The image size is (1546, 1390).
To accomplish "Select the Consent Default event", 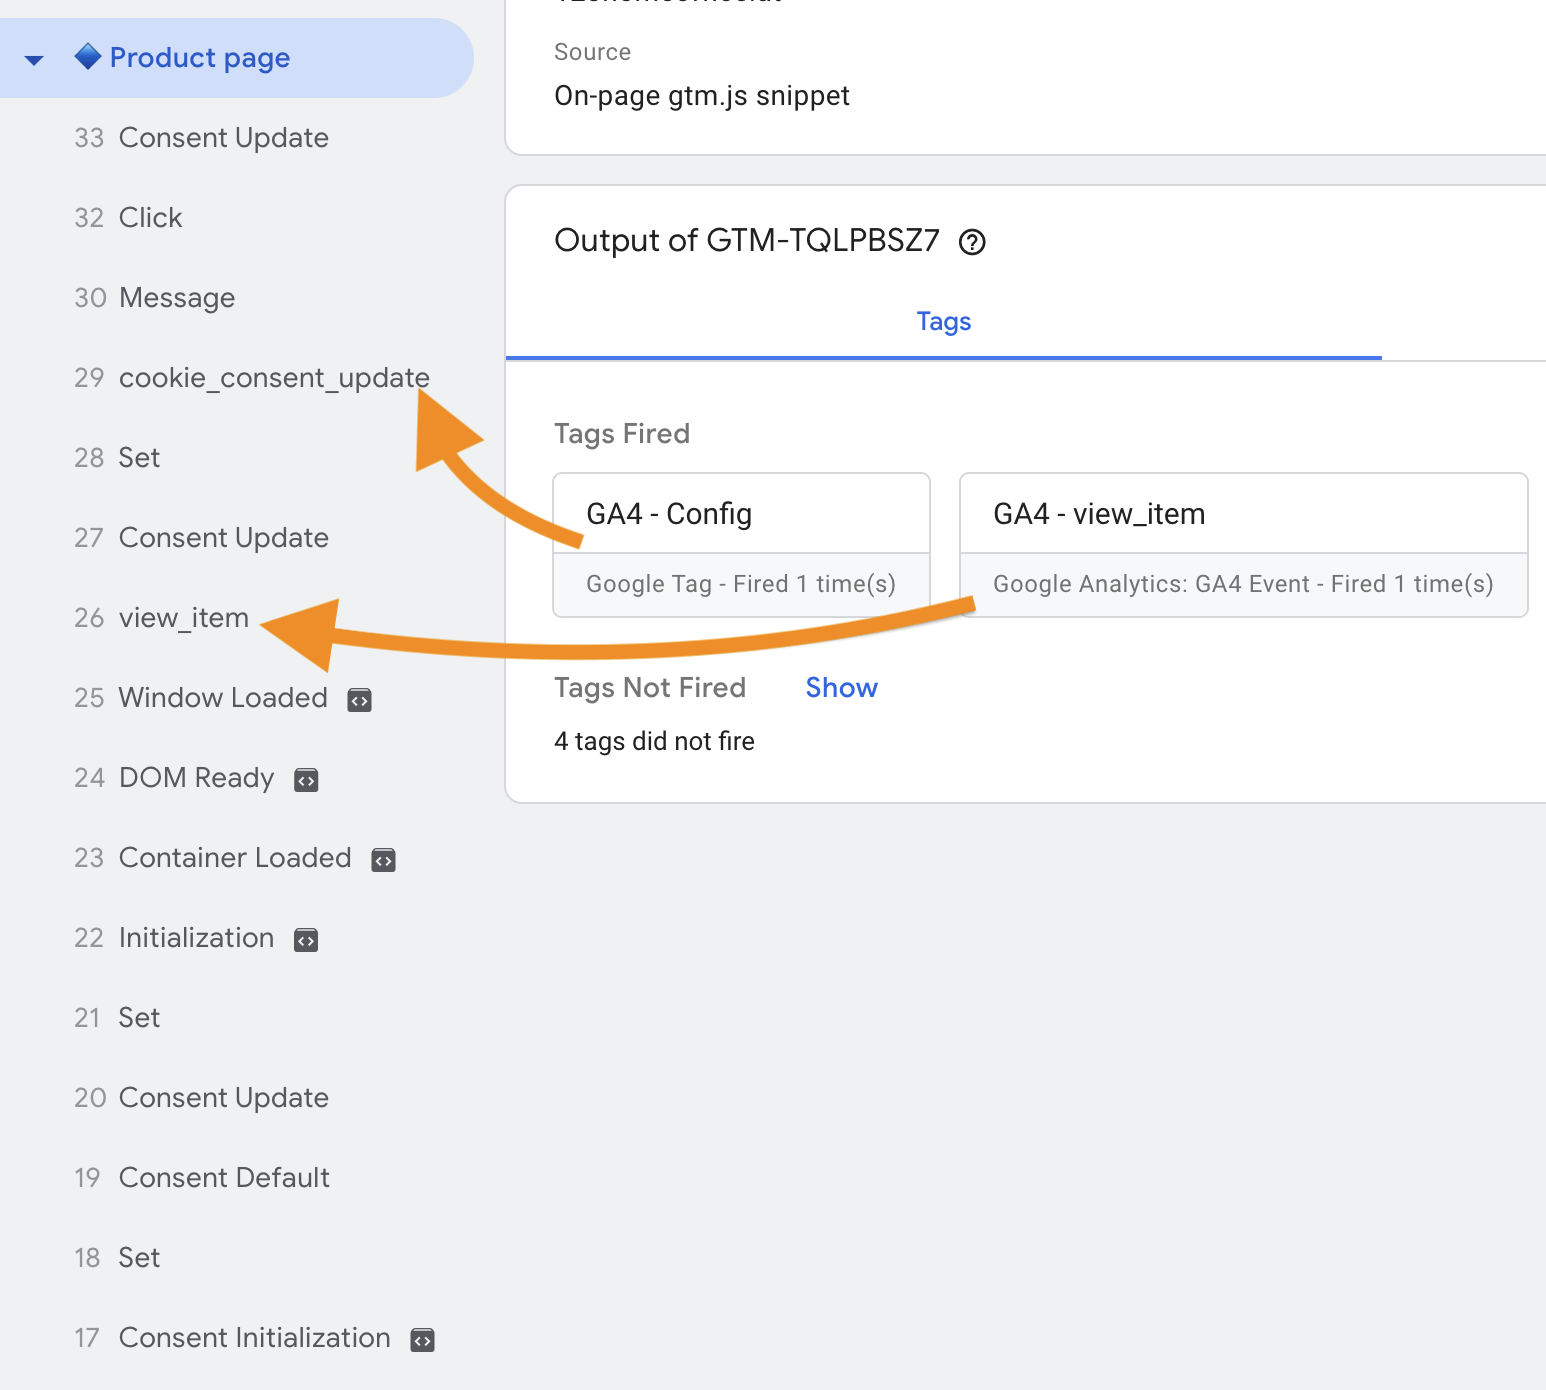I will coord(223,1177).
